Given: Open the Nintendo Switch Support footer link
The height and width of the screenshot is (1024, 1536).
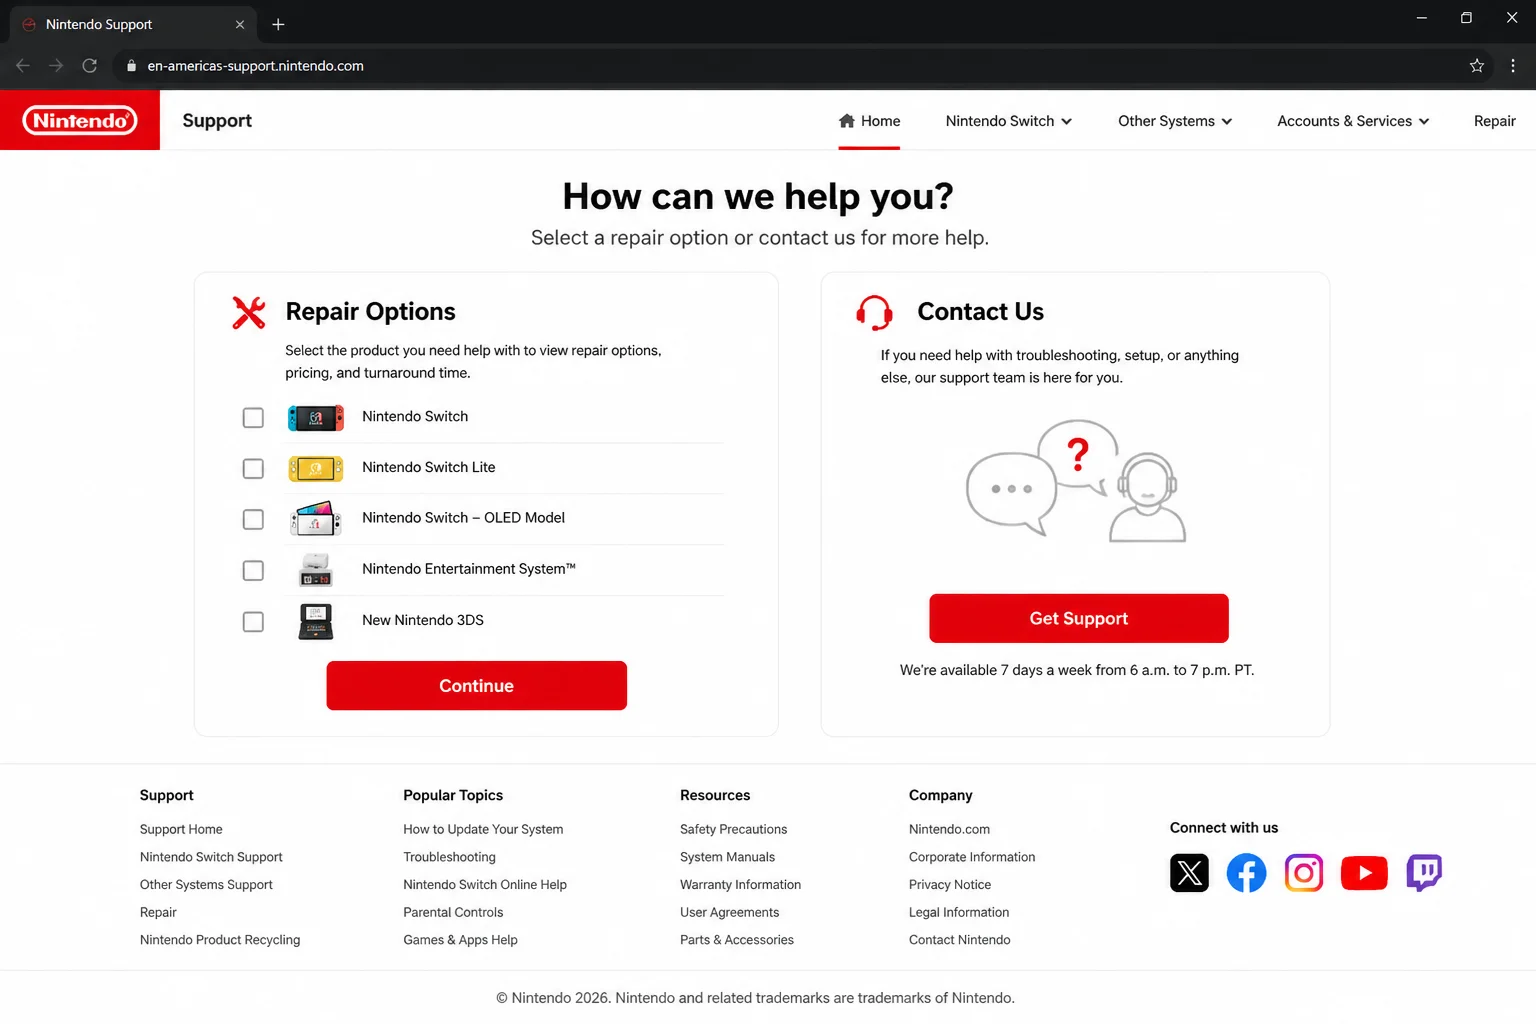Looking at the screenshot, I should click(x=211, y=858).
